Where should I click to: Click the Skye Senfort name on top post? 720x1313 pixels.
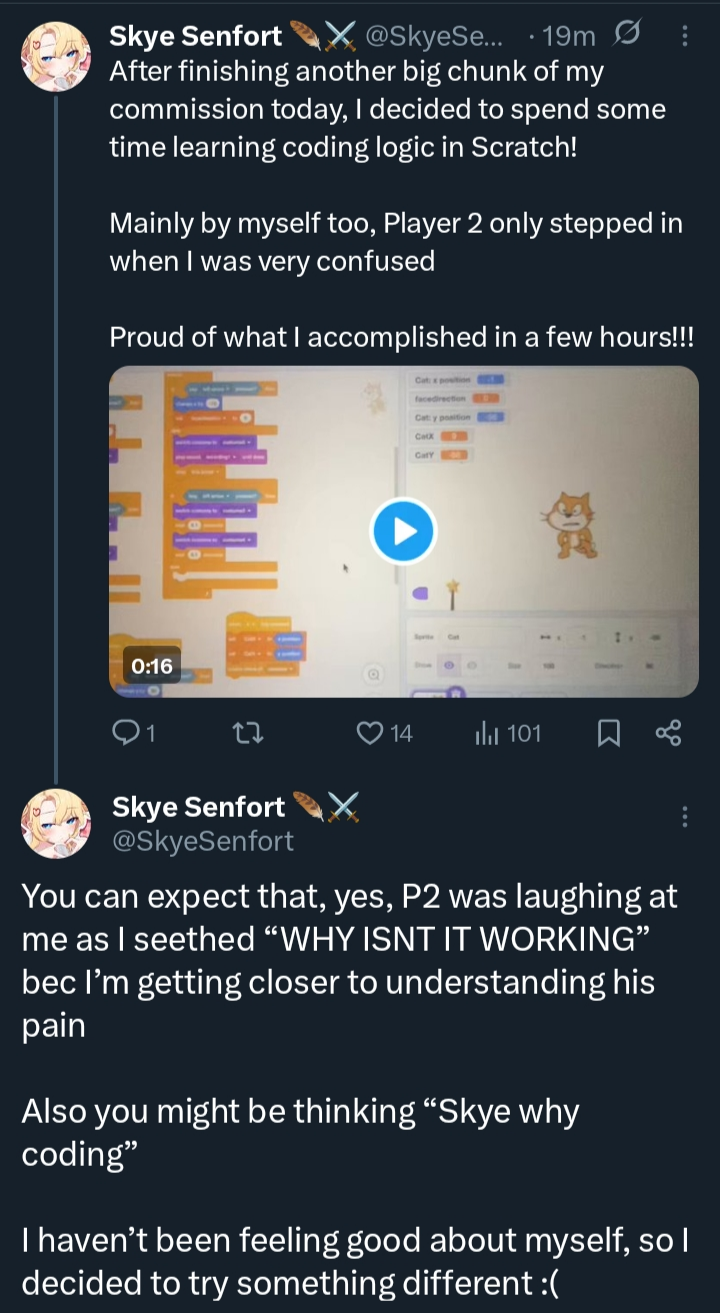click(196, 37)
